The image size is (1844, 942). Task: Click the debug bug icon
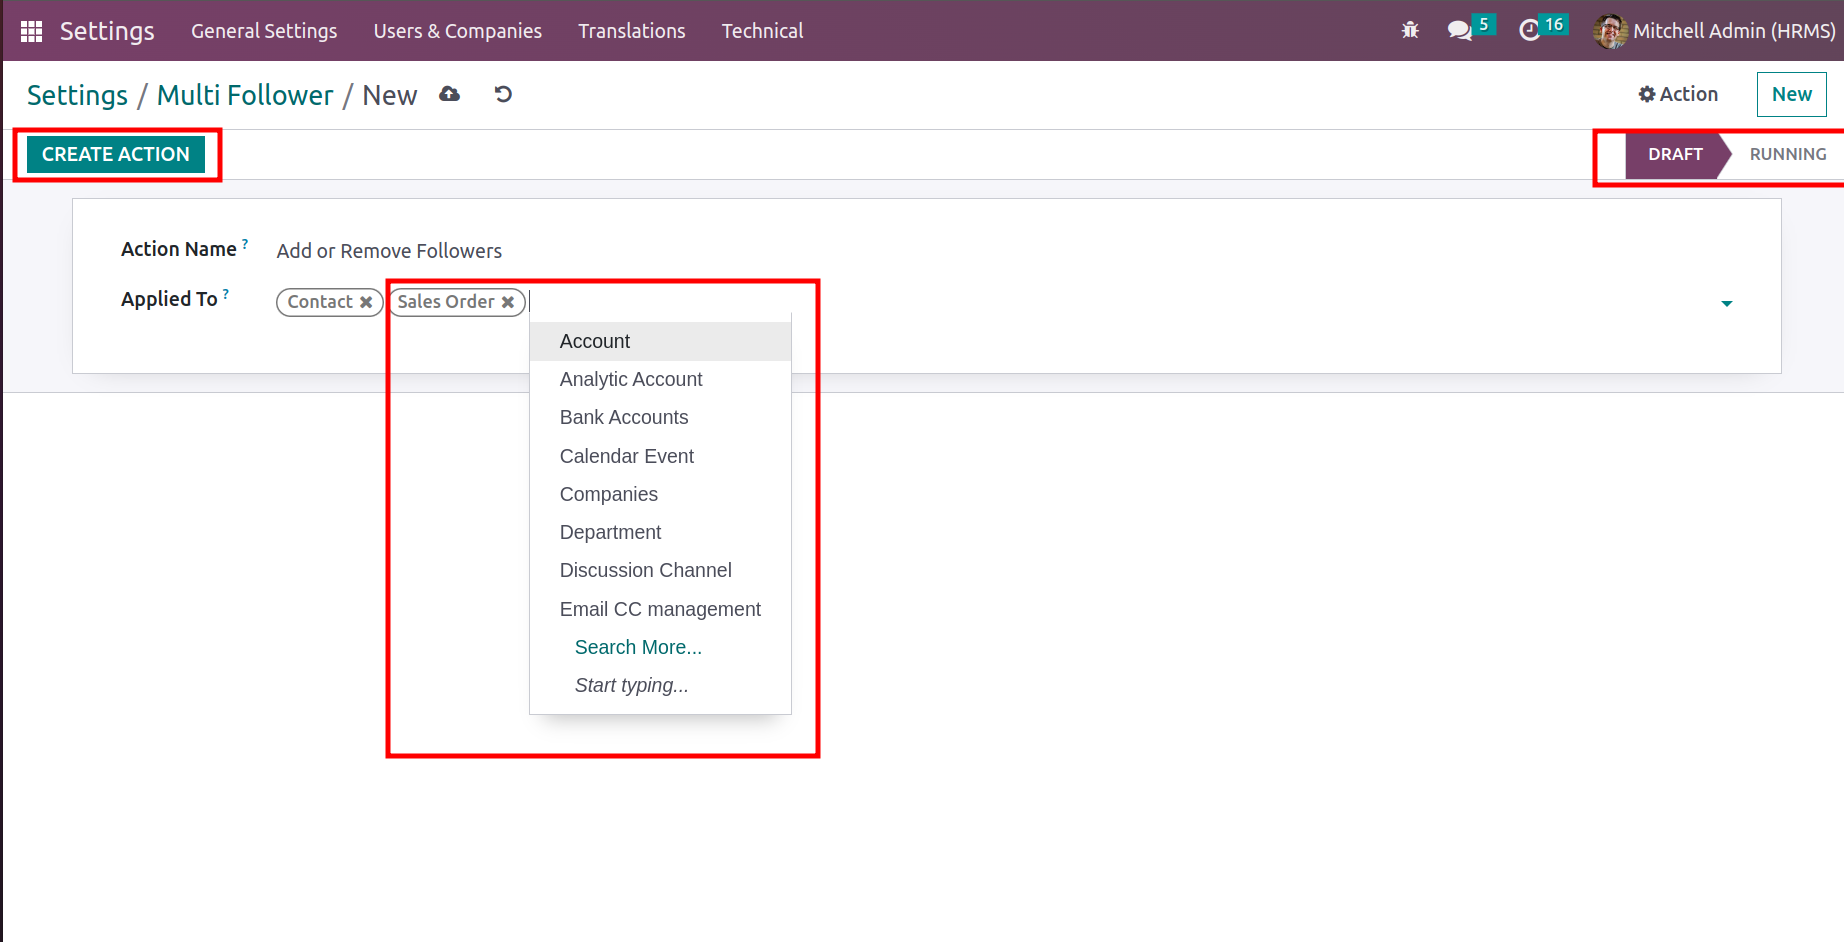pos(1410,30)
